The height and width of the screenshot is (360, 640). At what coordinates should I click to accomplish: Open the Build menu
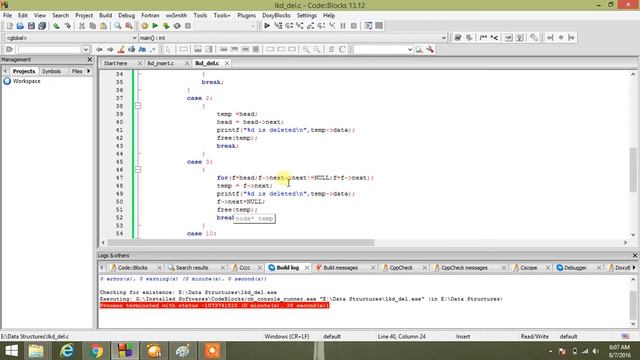[105, 15]
